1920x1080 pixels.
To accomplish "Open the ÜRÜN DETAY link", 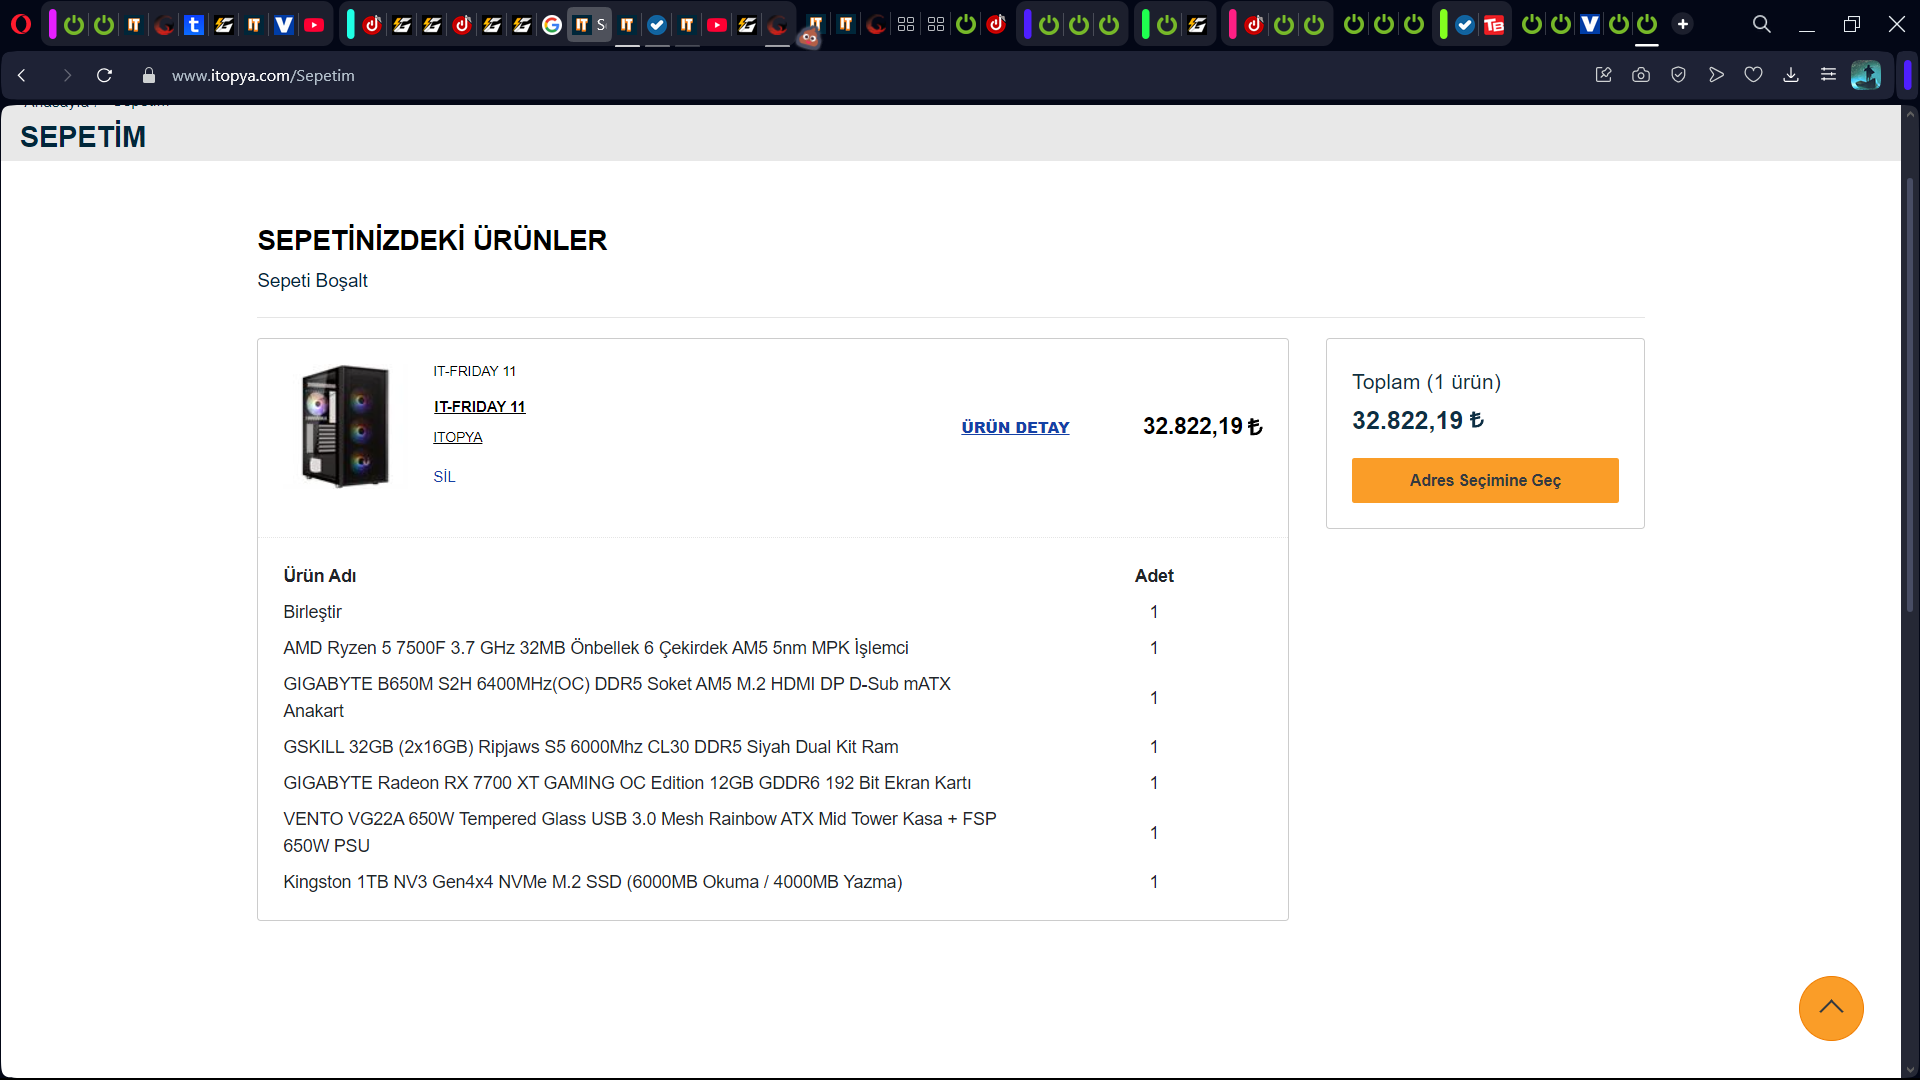I will coord(1015,427).
